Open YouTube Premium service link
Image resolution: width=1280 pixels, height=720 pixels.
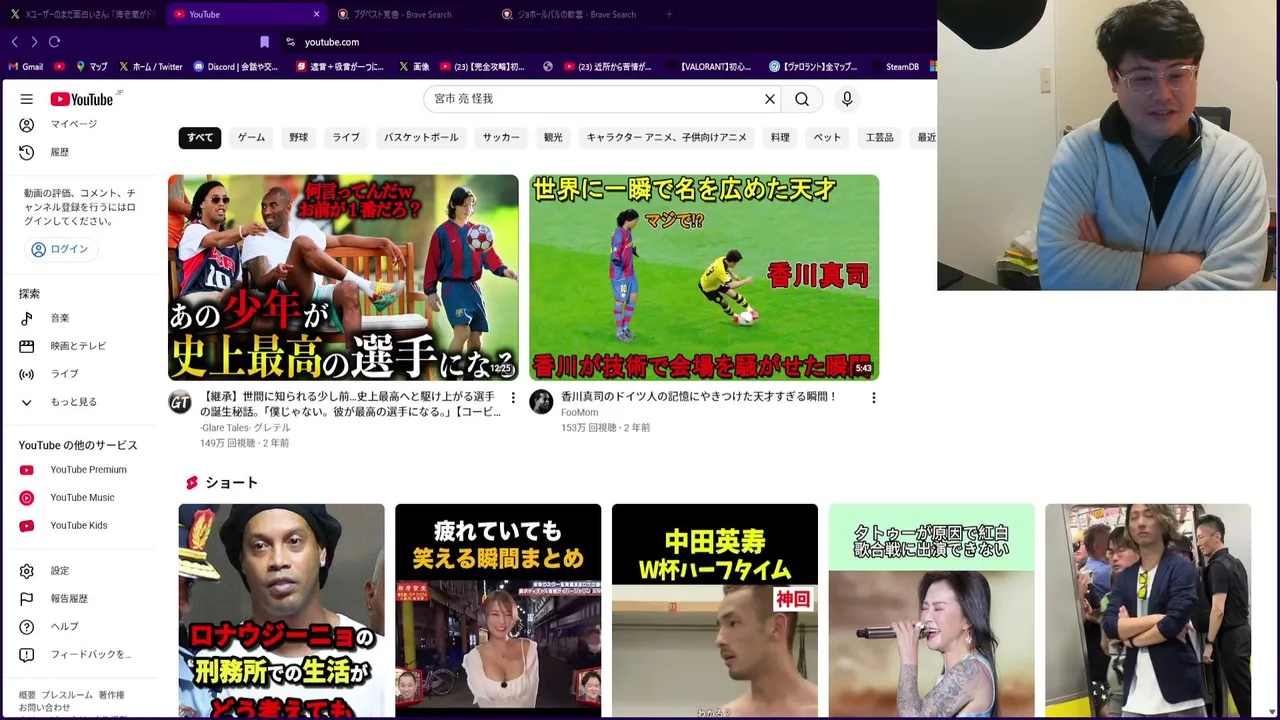[x=88, y=470]
